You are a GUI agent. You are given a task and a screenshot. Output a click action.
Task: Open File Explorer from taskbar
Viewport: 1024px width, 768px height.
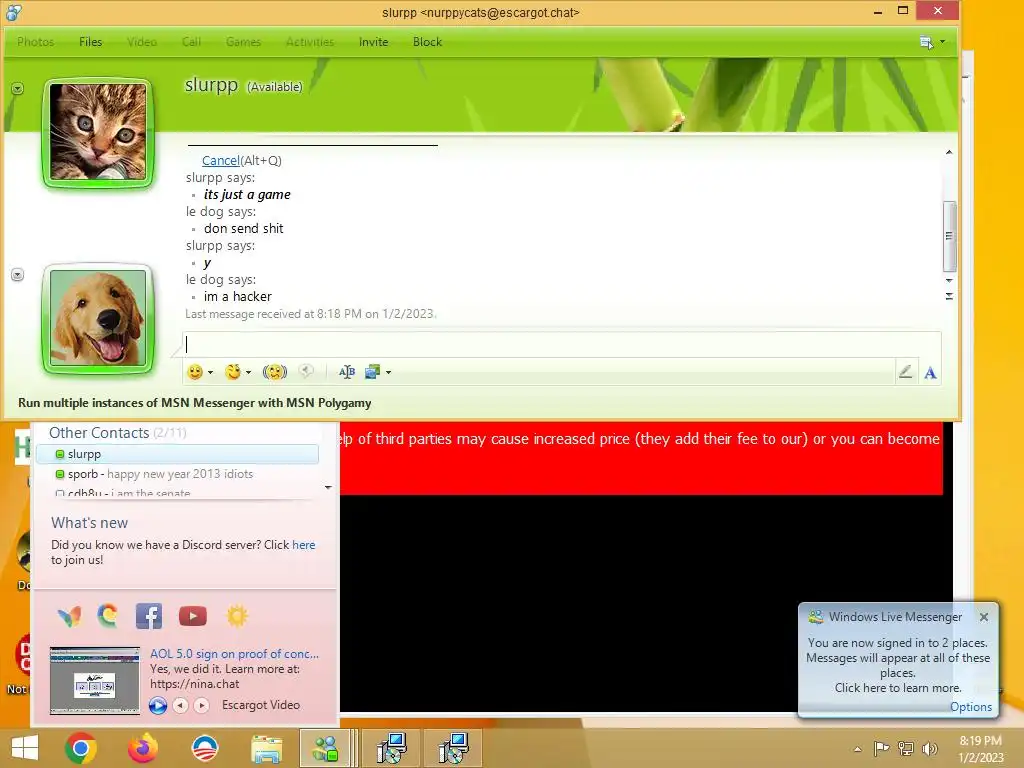(266, 748)
